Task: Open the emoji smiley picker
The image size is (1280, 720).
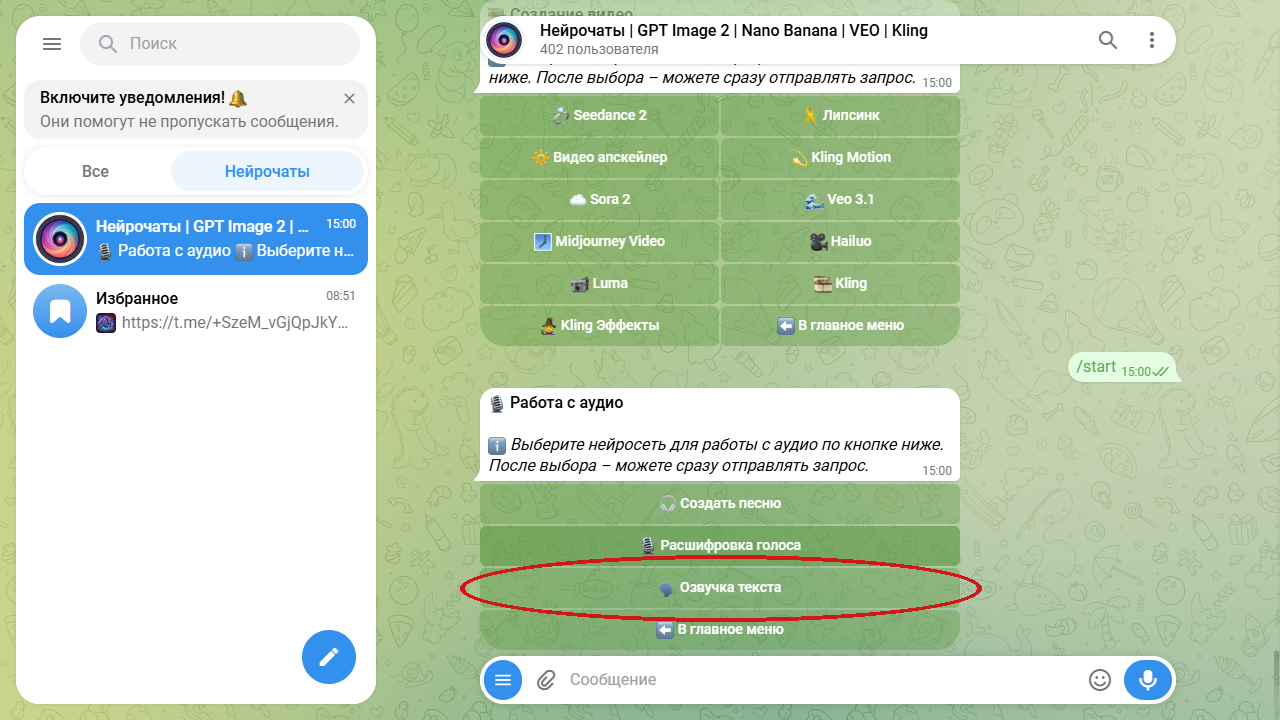Action: [1100, 680]
